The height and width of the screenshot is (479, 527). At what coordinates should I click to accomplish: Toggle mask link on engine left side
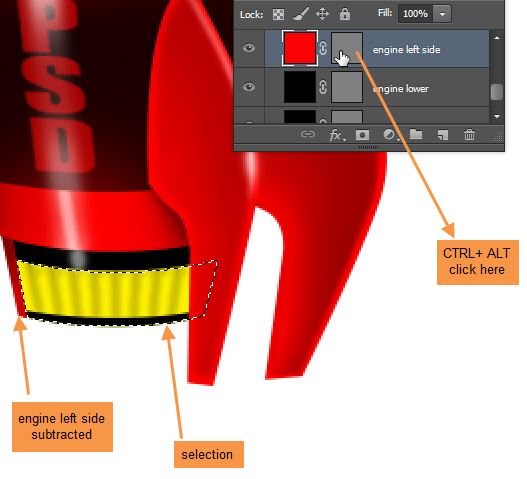click(323, 48)
